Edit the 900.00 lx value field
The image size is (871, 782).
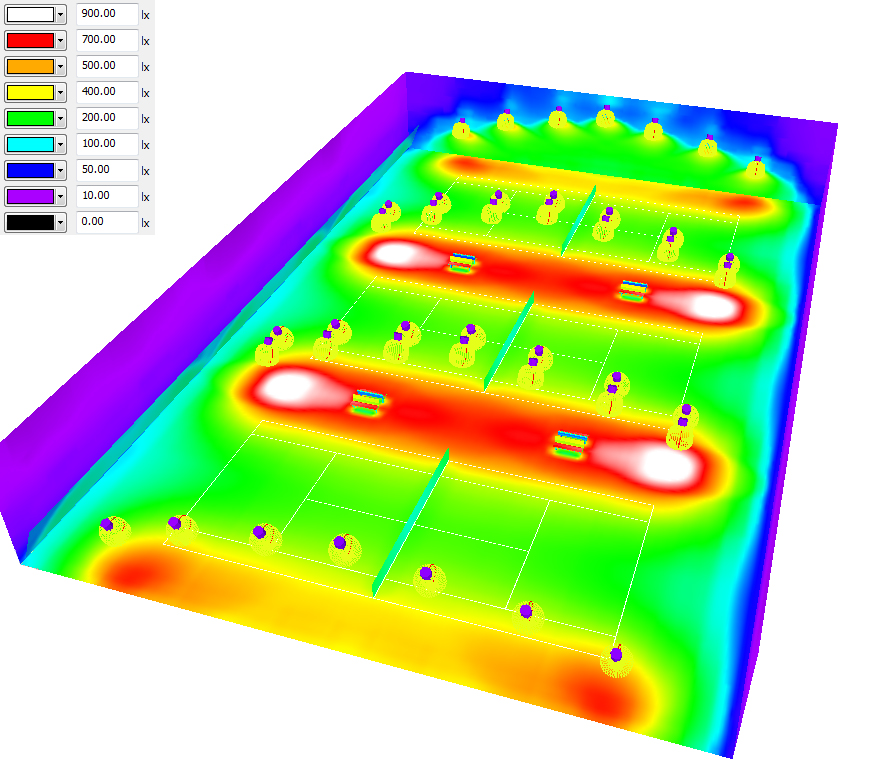pyautogui.click(x=107, y=14)
